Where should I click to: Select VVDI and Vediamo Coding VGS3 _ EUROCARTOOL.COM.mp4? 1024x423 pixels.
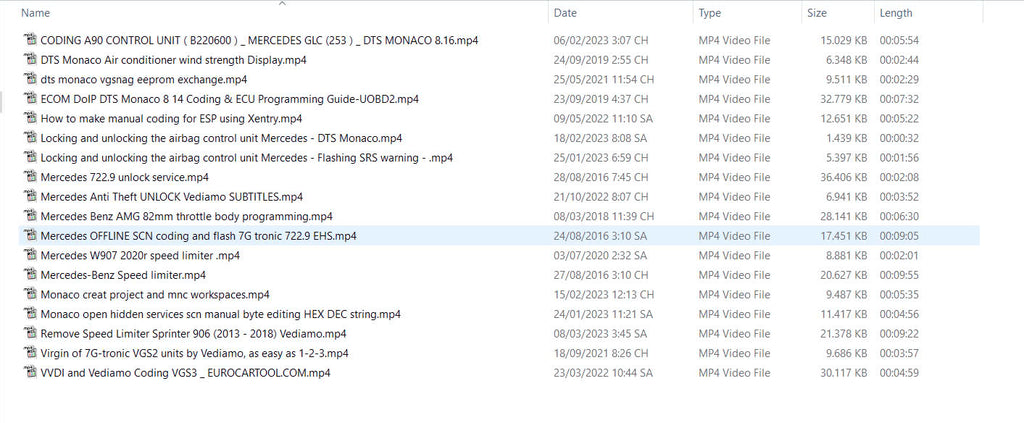click(x=185, y=373)
